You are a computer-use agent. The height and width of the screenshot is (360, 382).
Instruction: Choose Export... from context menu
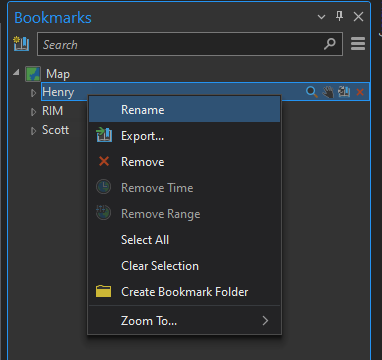[184, 136]
